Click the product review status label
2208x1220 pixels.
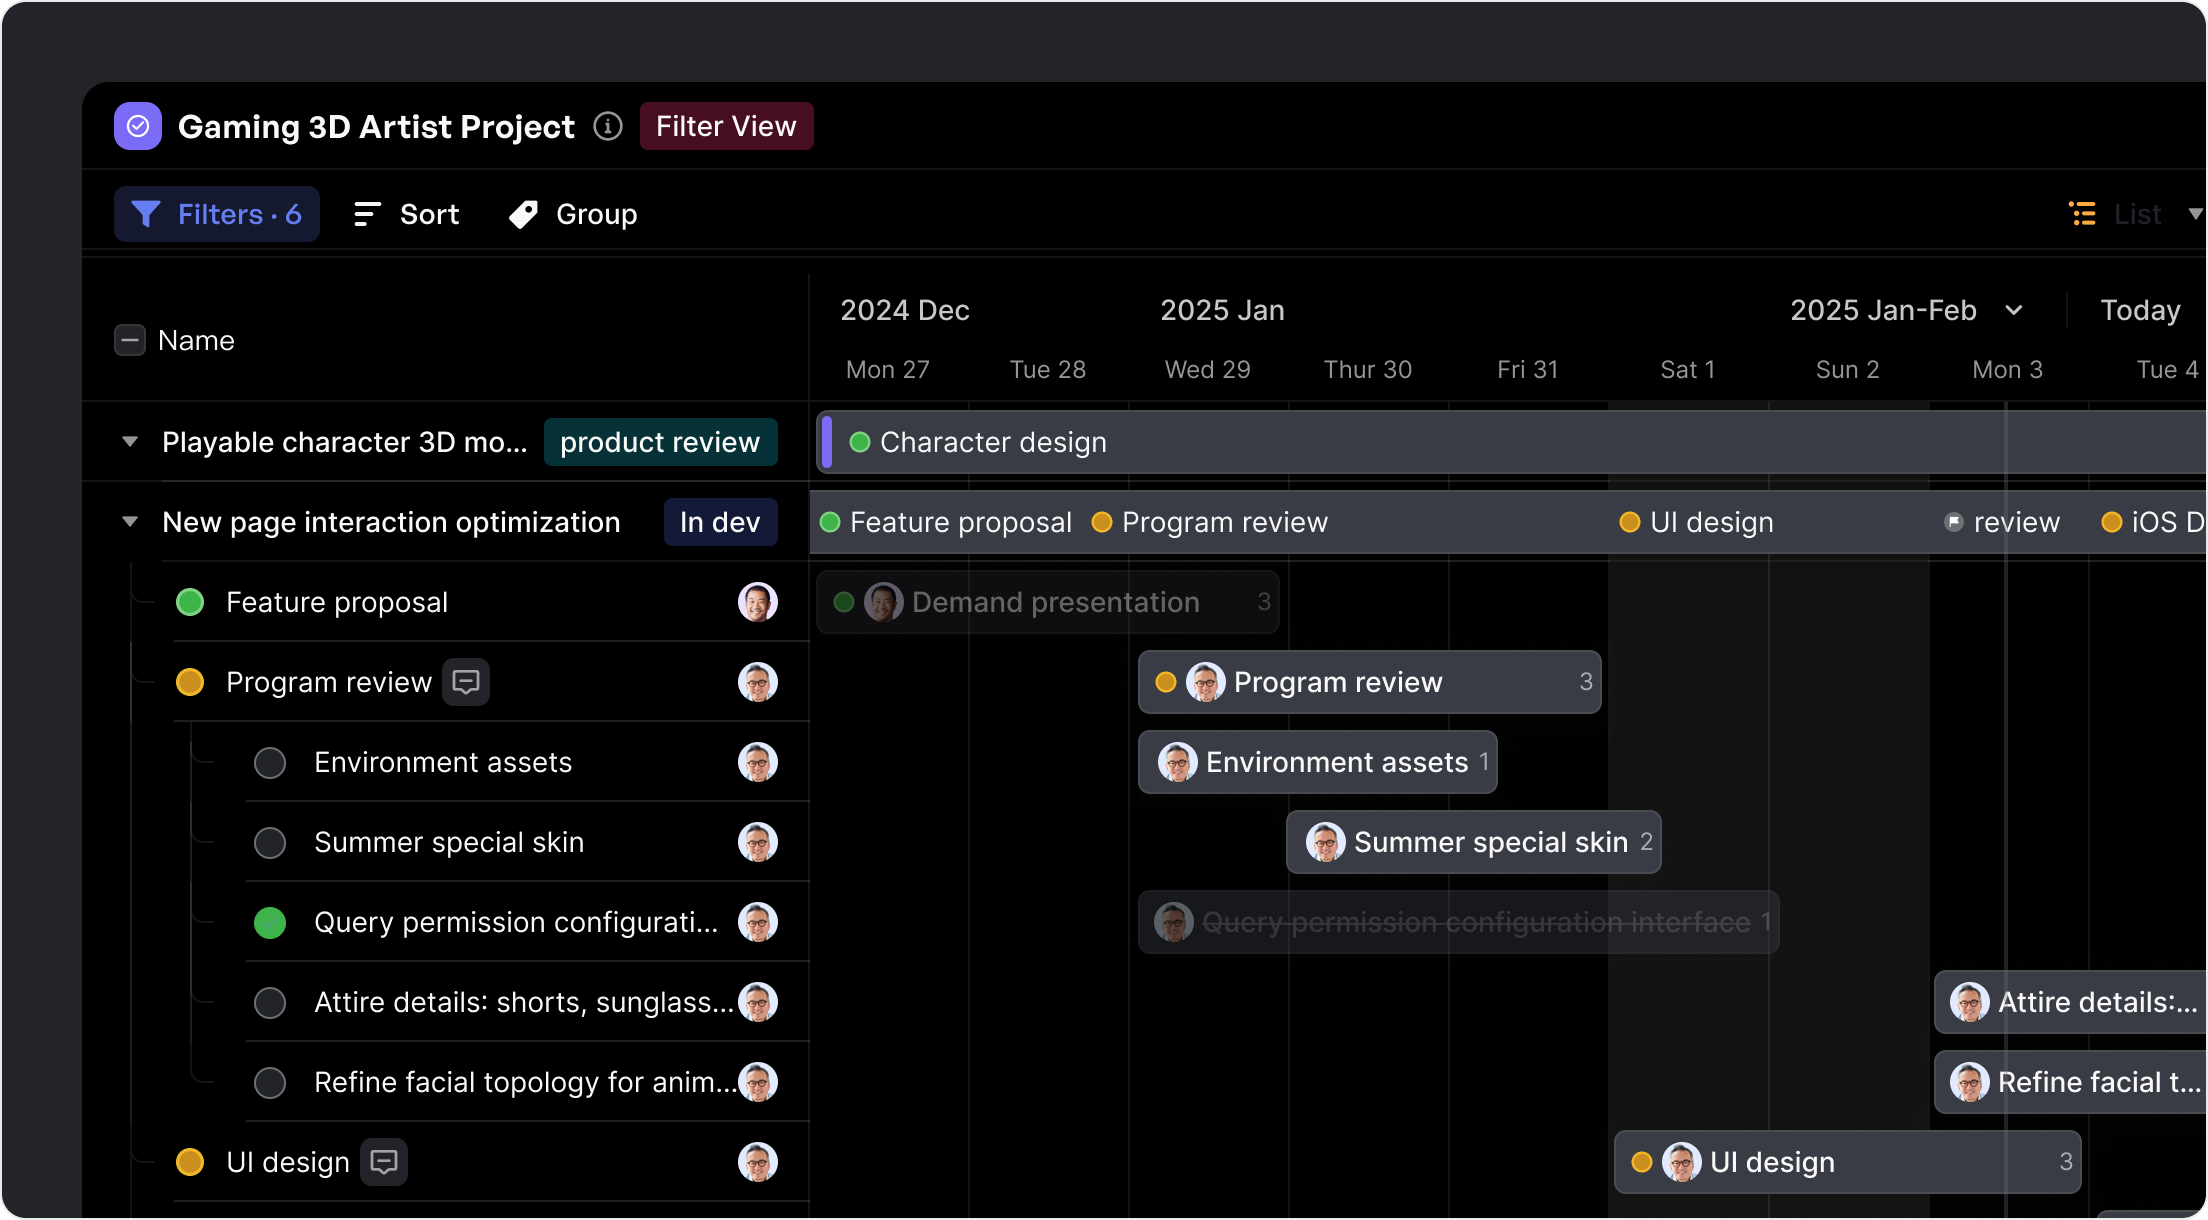660,442
